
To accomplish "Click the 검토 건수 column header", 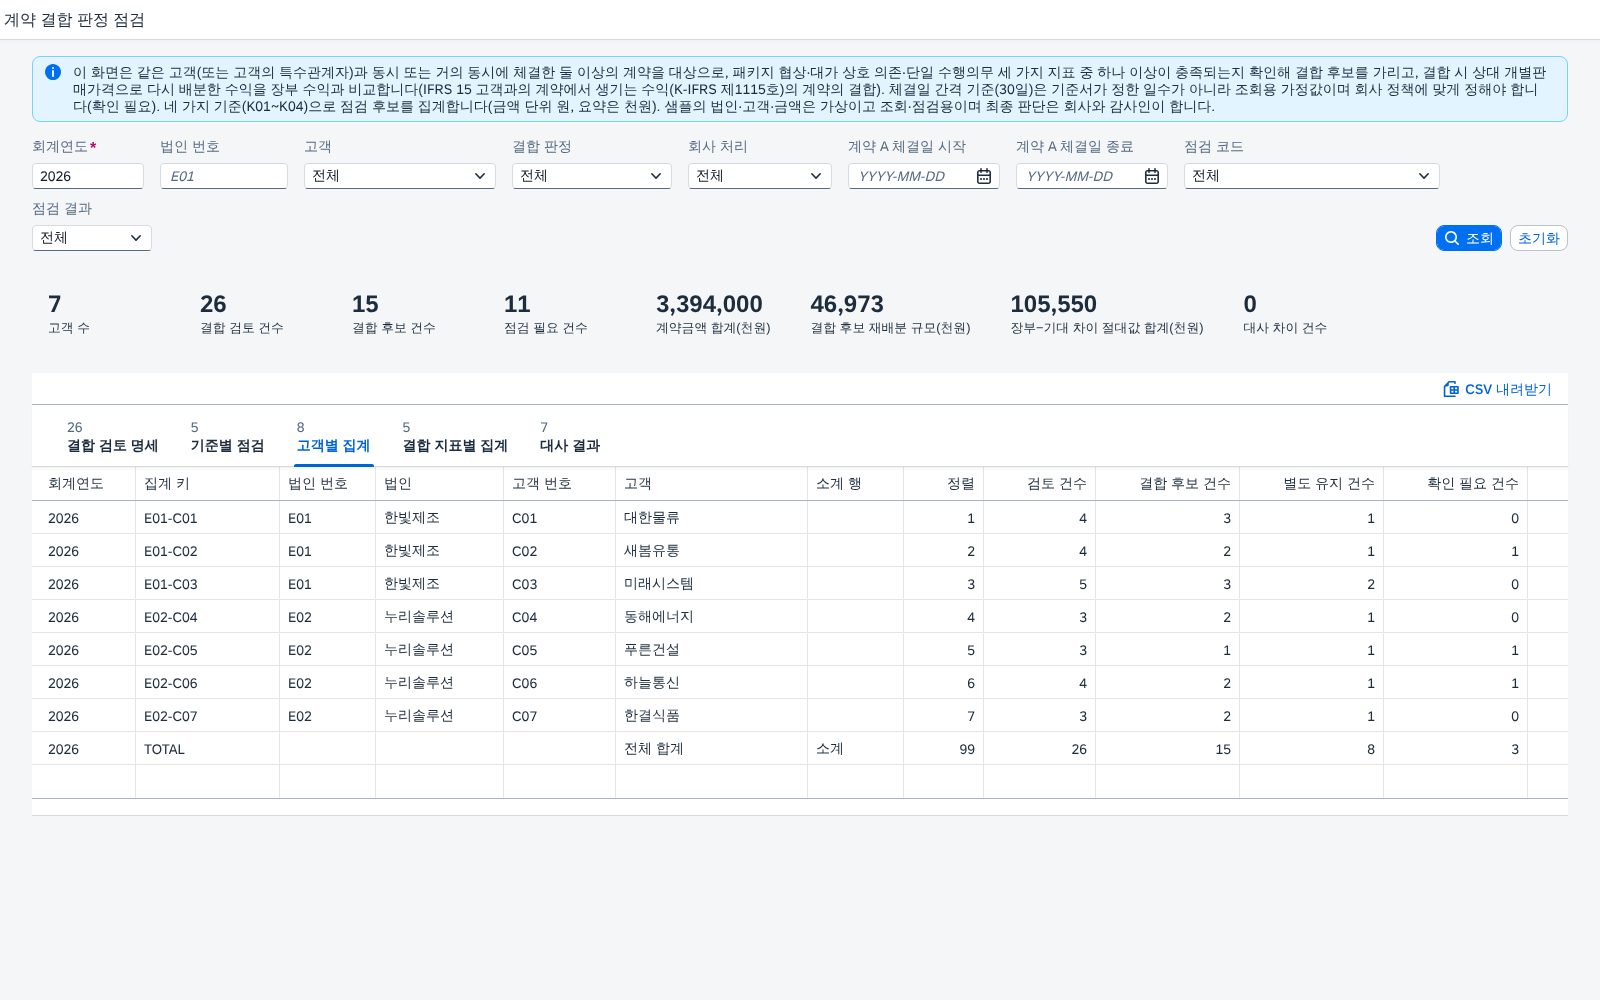I will [1040, 484].
